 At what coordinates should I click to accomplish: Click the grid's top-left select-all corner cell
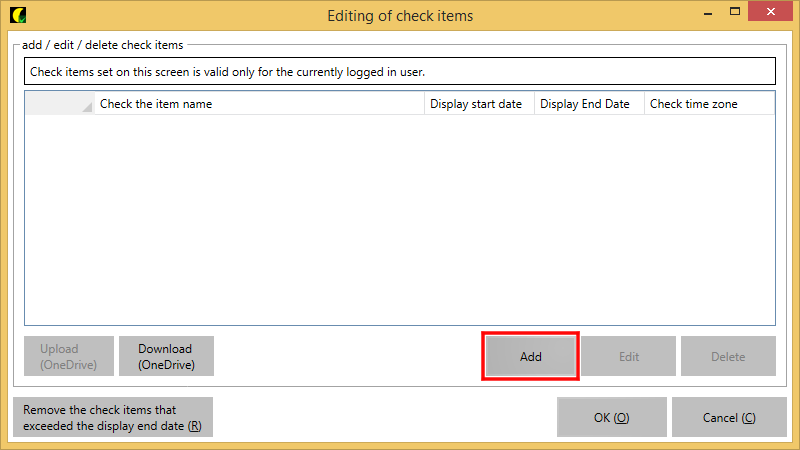59,104
